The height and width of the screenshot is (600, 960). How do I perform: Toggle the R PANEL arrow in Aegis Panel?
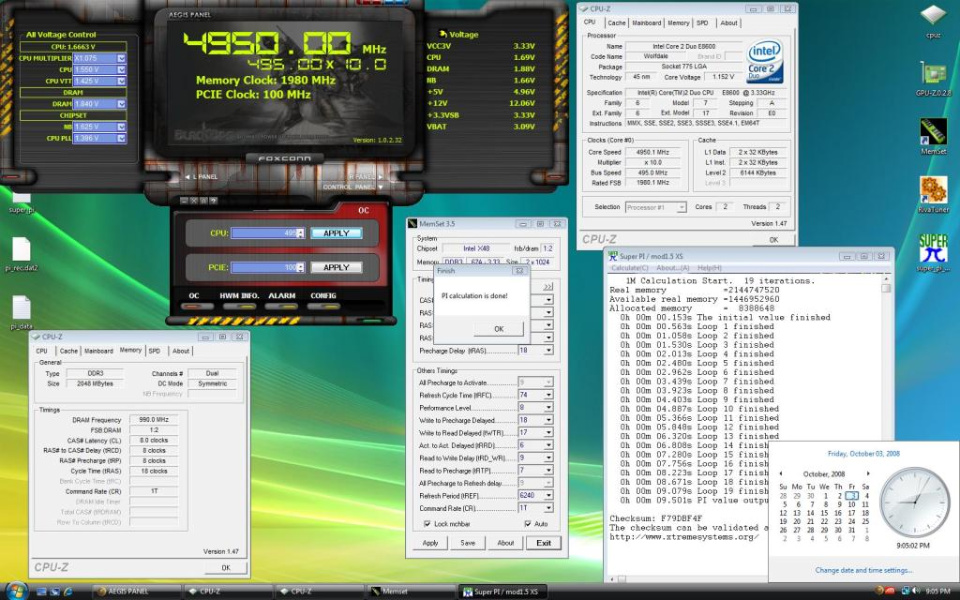(380, 177)
